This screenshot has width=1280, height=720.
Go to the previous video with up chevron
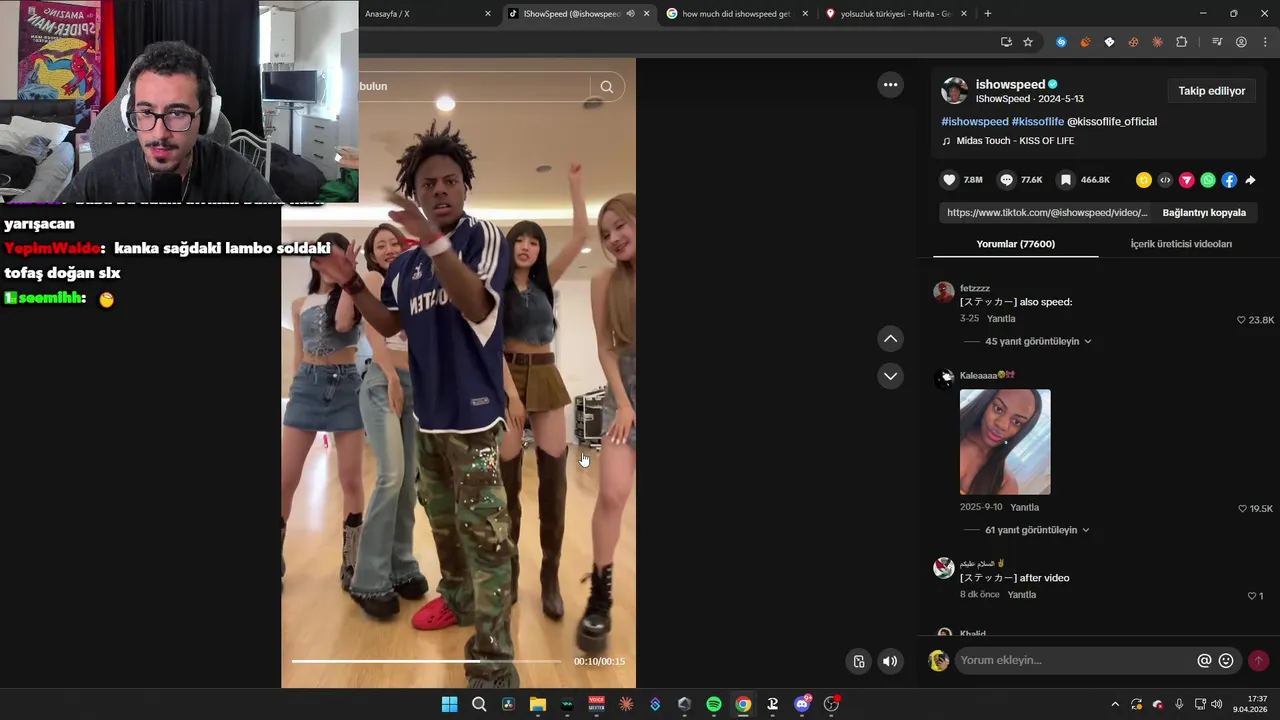tap(890, 339)
